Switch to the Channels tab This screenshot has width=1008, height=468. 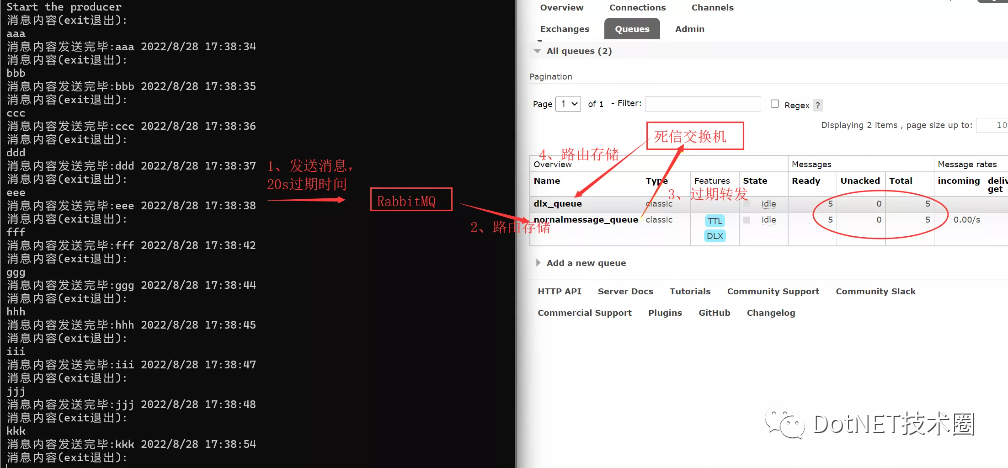coord(712,8)
